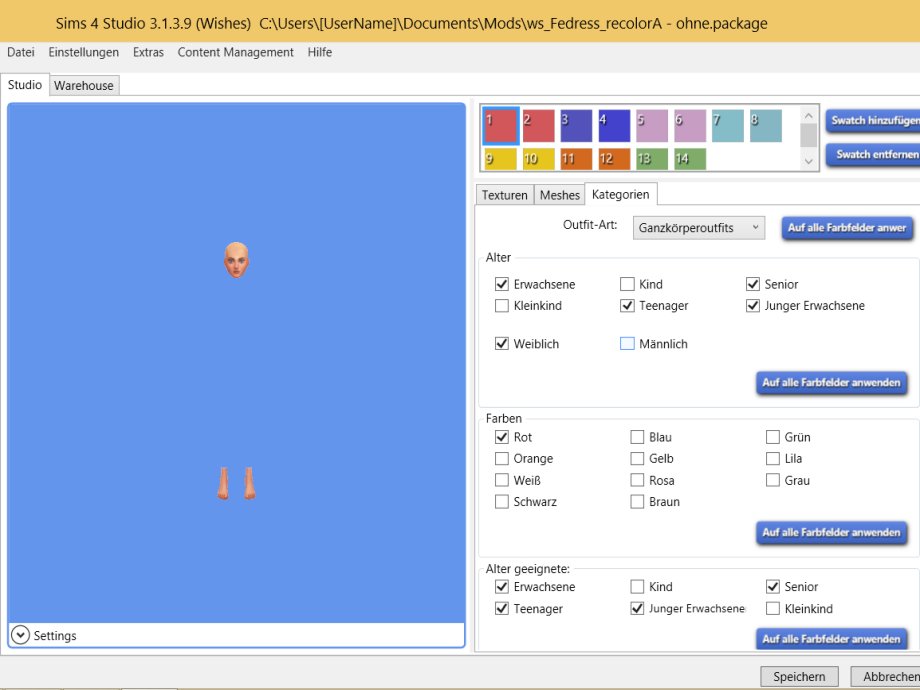Click the sim head in preview

(x=236, y=260)
